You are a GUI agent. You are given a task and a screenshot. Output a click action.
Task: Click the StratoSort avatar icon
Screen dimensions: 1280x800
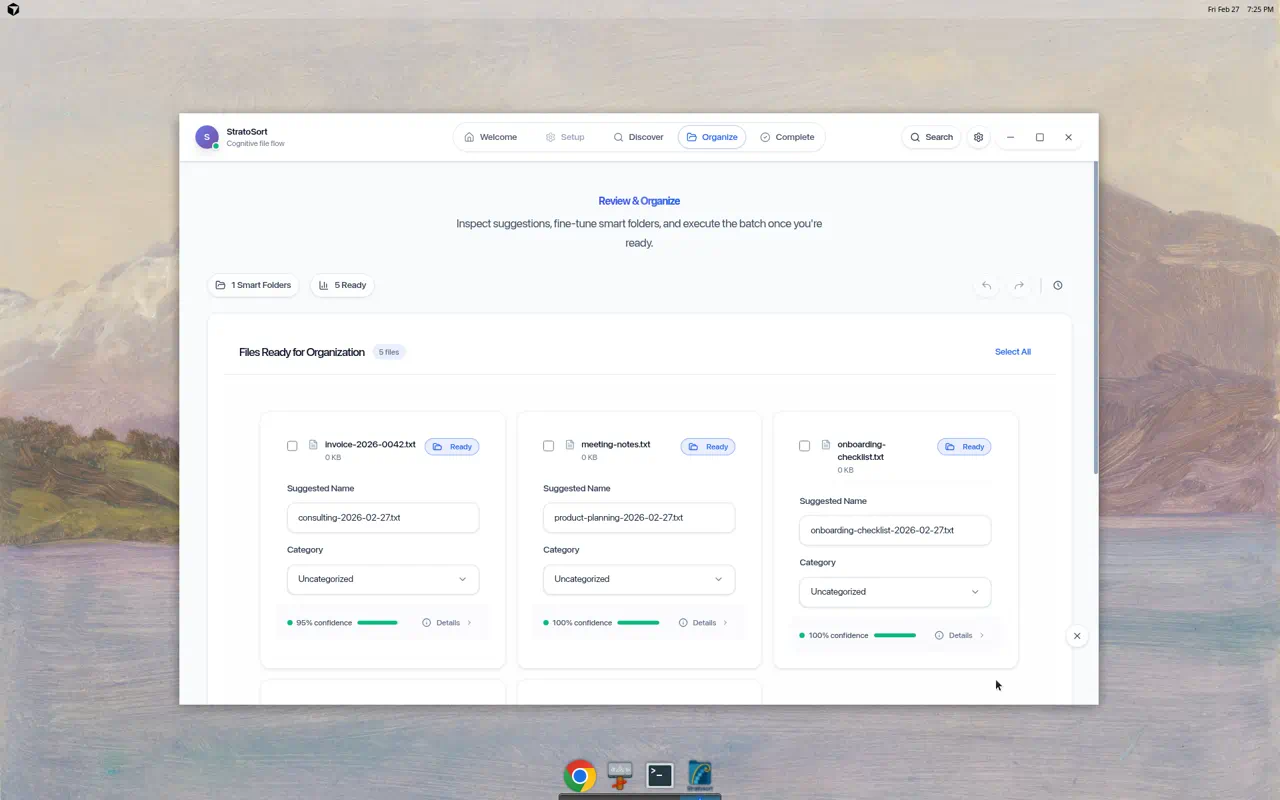click(x=207, y=138)
